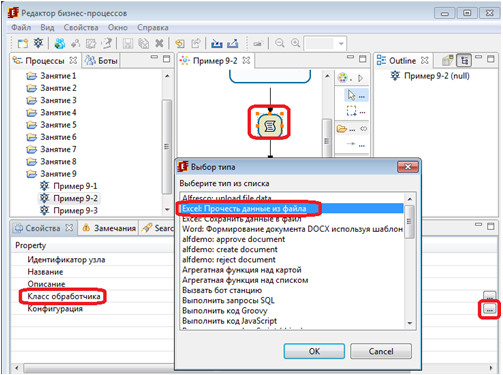Screen dimensions: 503x375
Task: Click the zoom out magnifier icon
Action: tap(280, 43)
